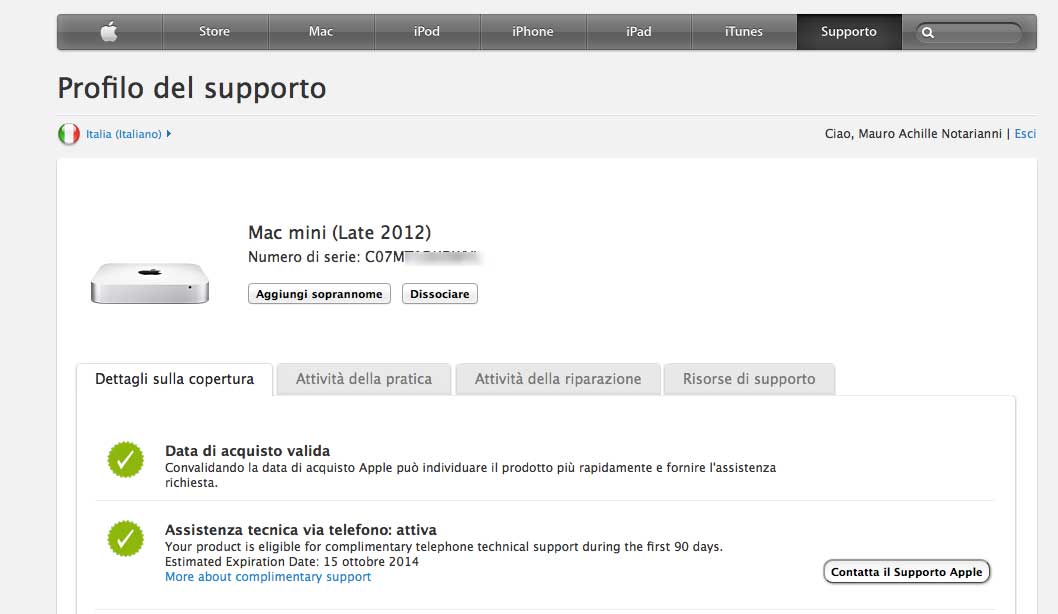Image resolution: width=1058 pixels, height=614 pixels.
Task: Click the Aggiungi soprannome button
Action: 319,294
